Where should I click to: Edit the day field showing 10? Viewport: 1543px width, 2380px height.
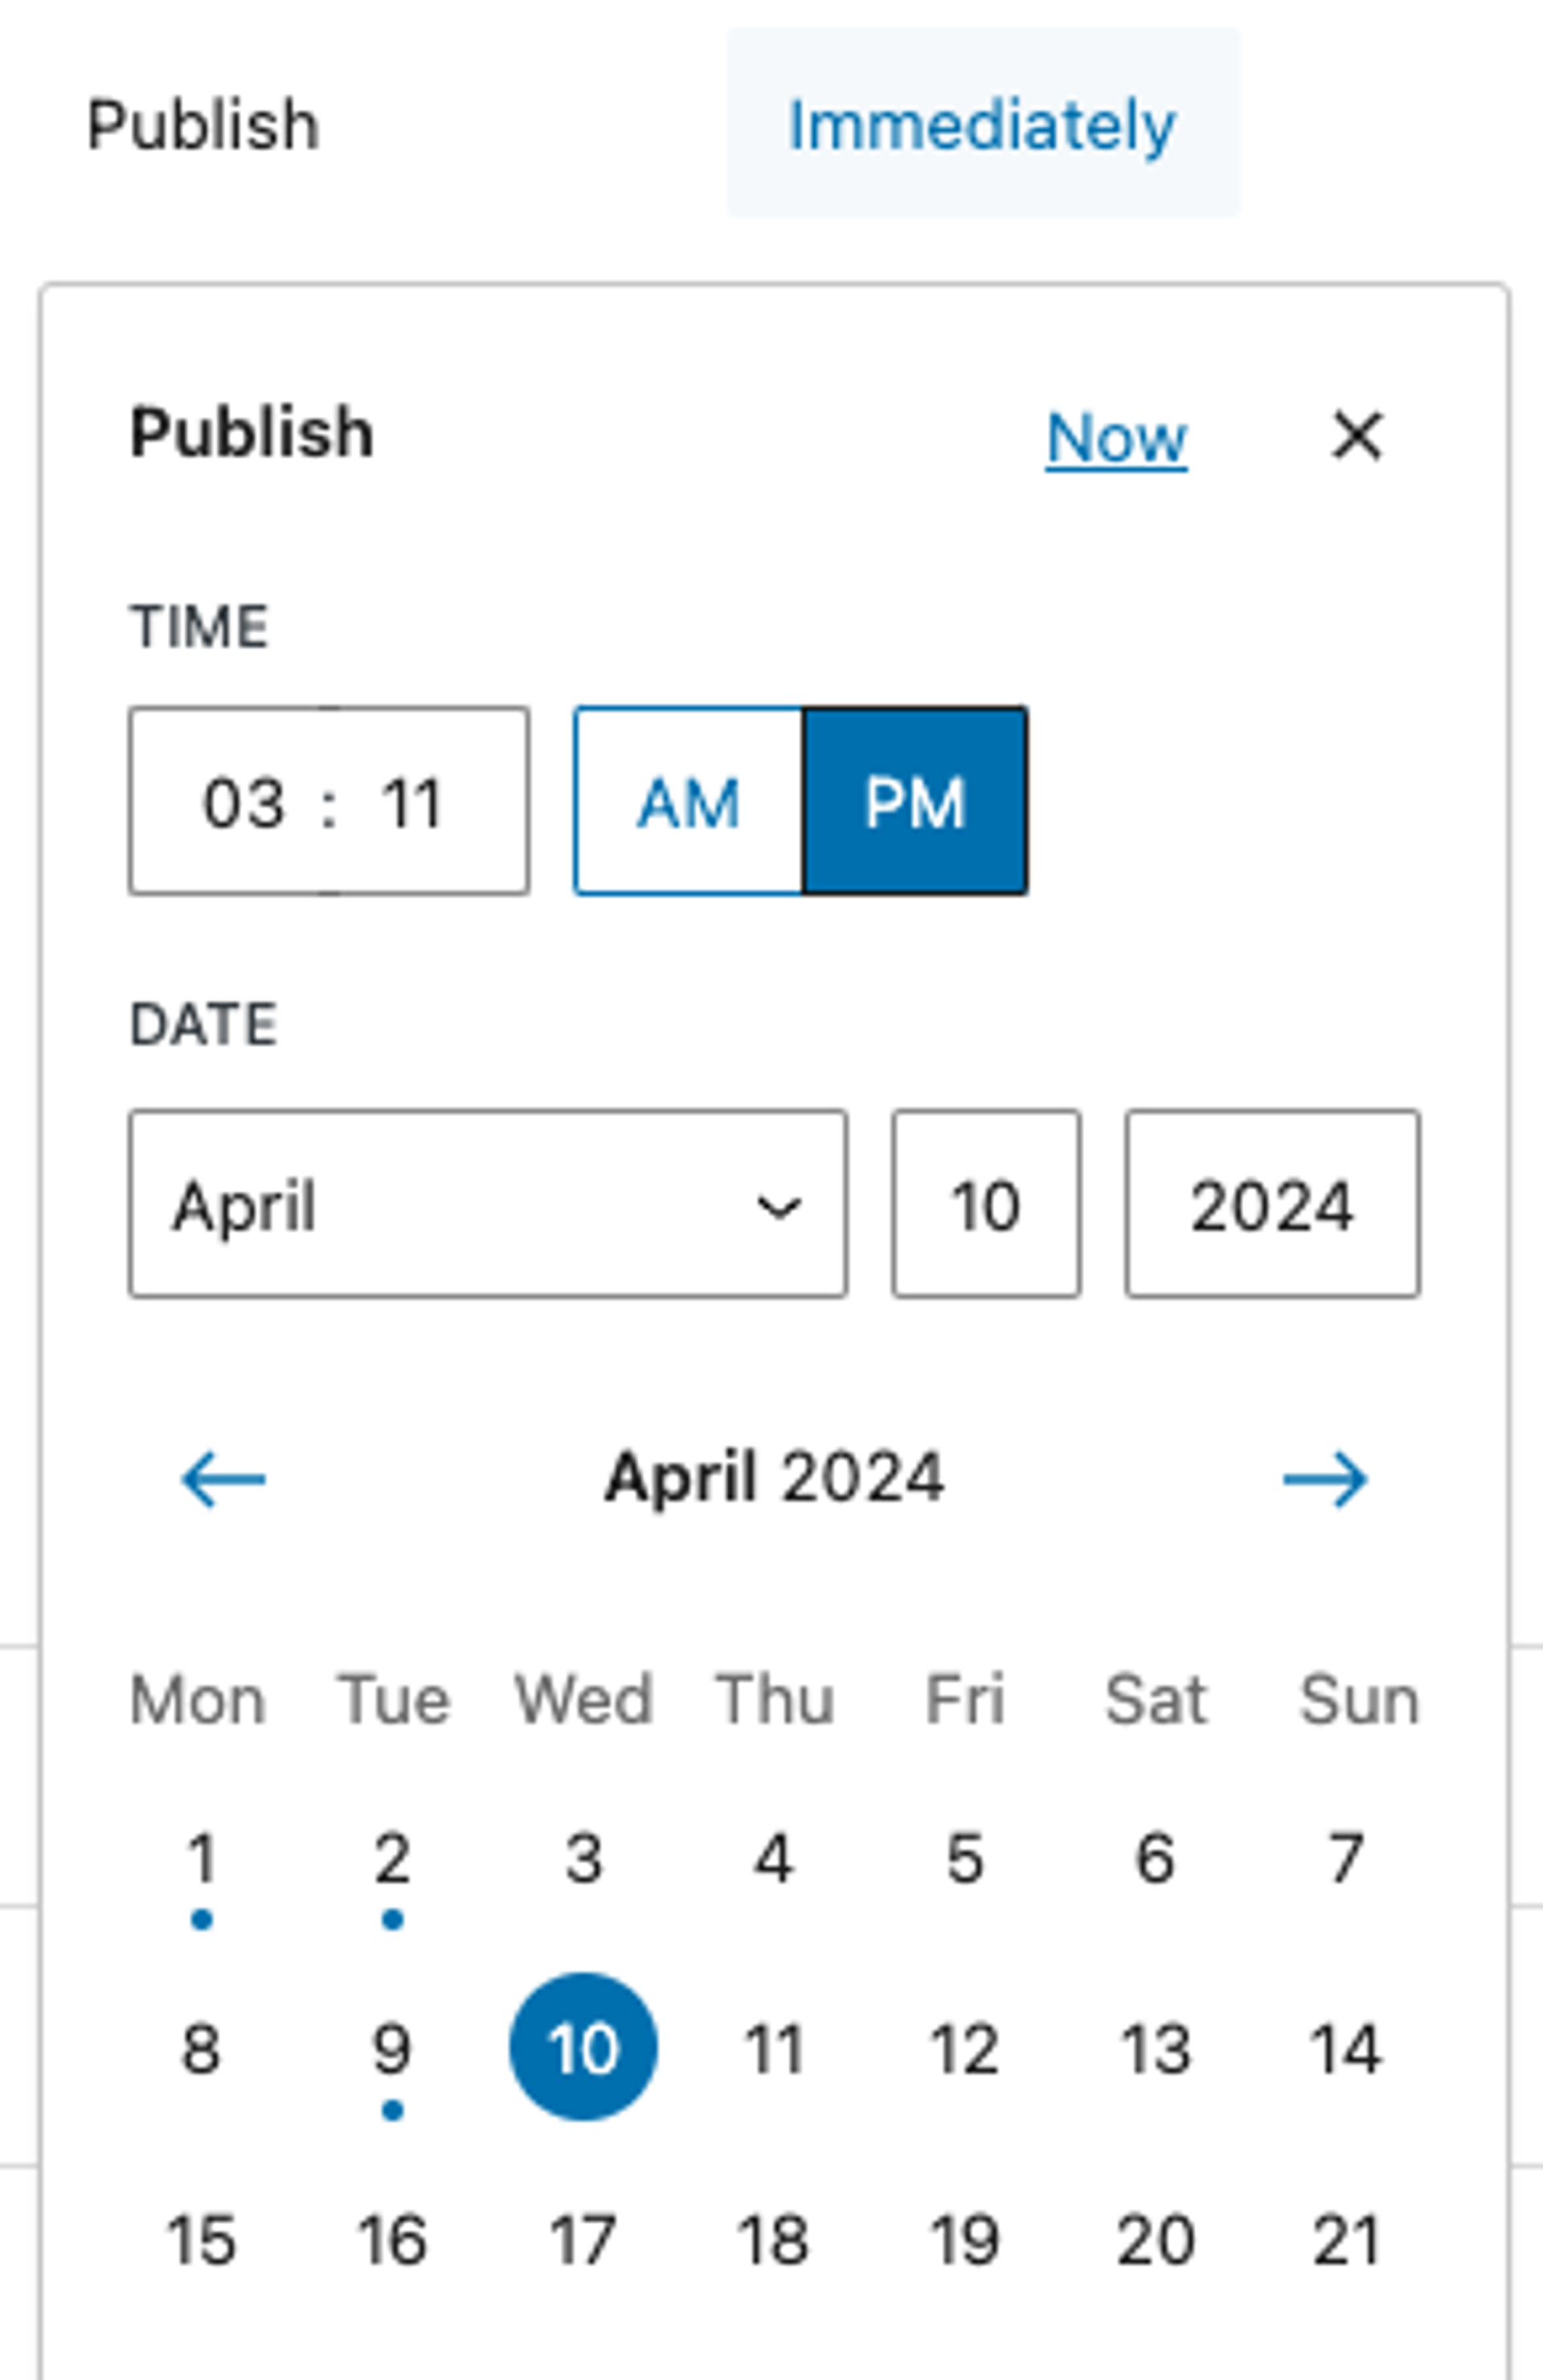pyautogui.click(x=985, y=1208)
